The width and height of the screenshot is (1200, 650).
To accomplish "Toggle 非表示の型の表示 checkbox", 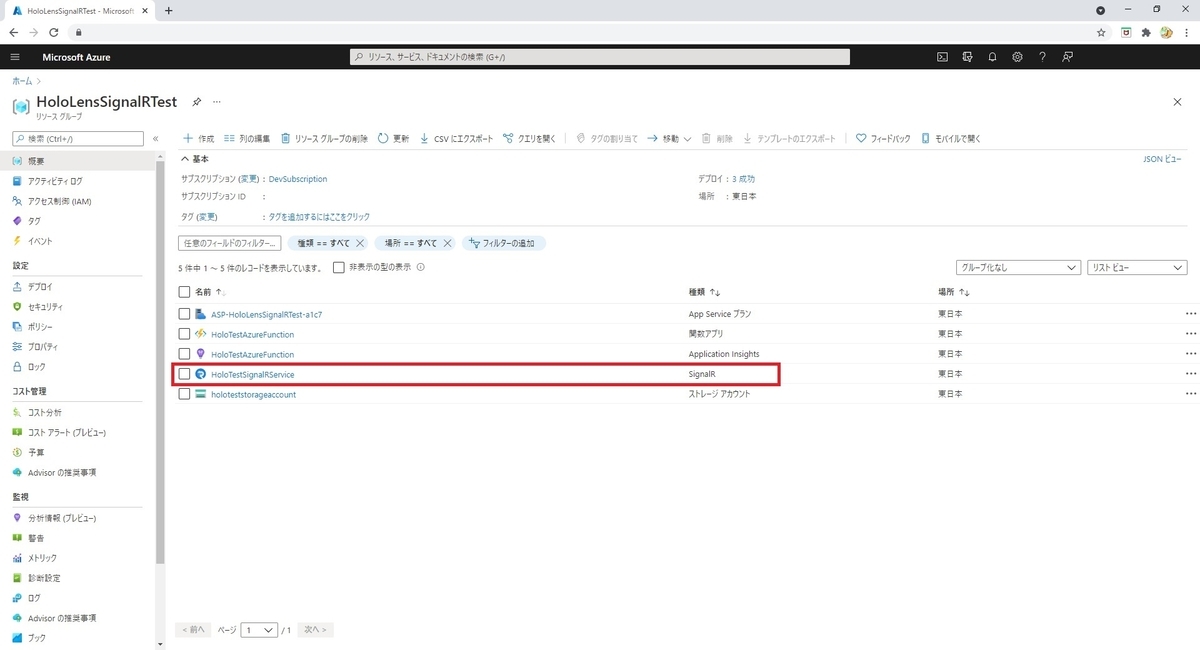I will [339, 267].
